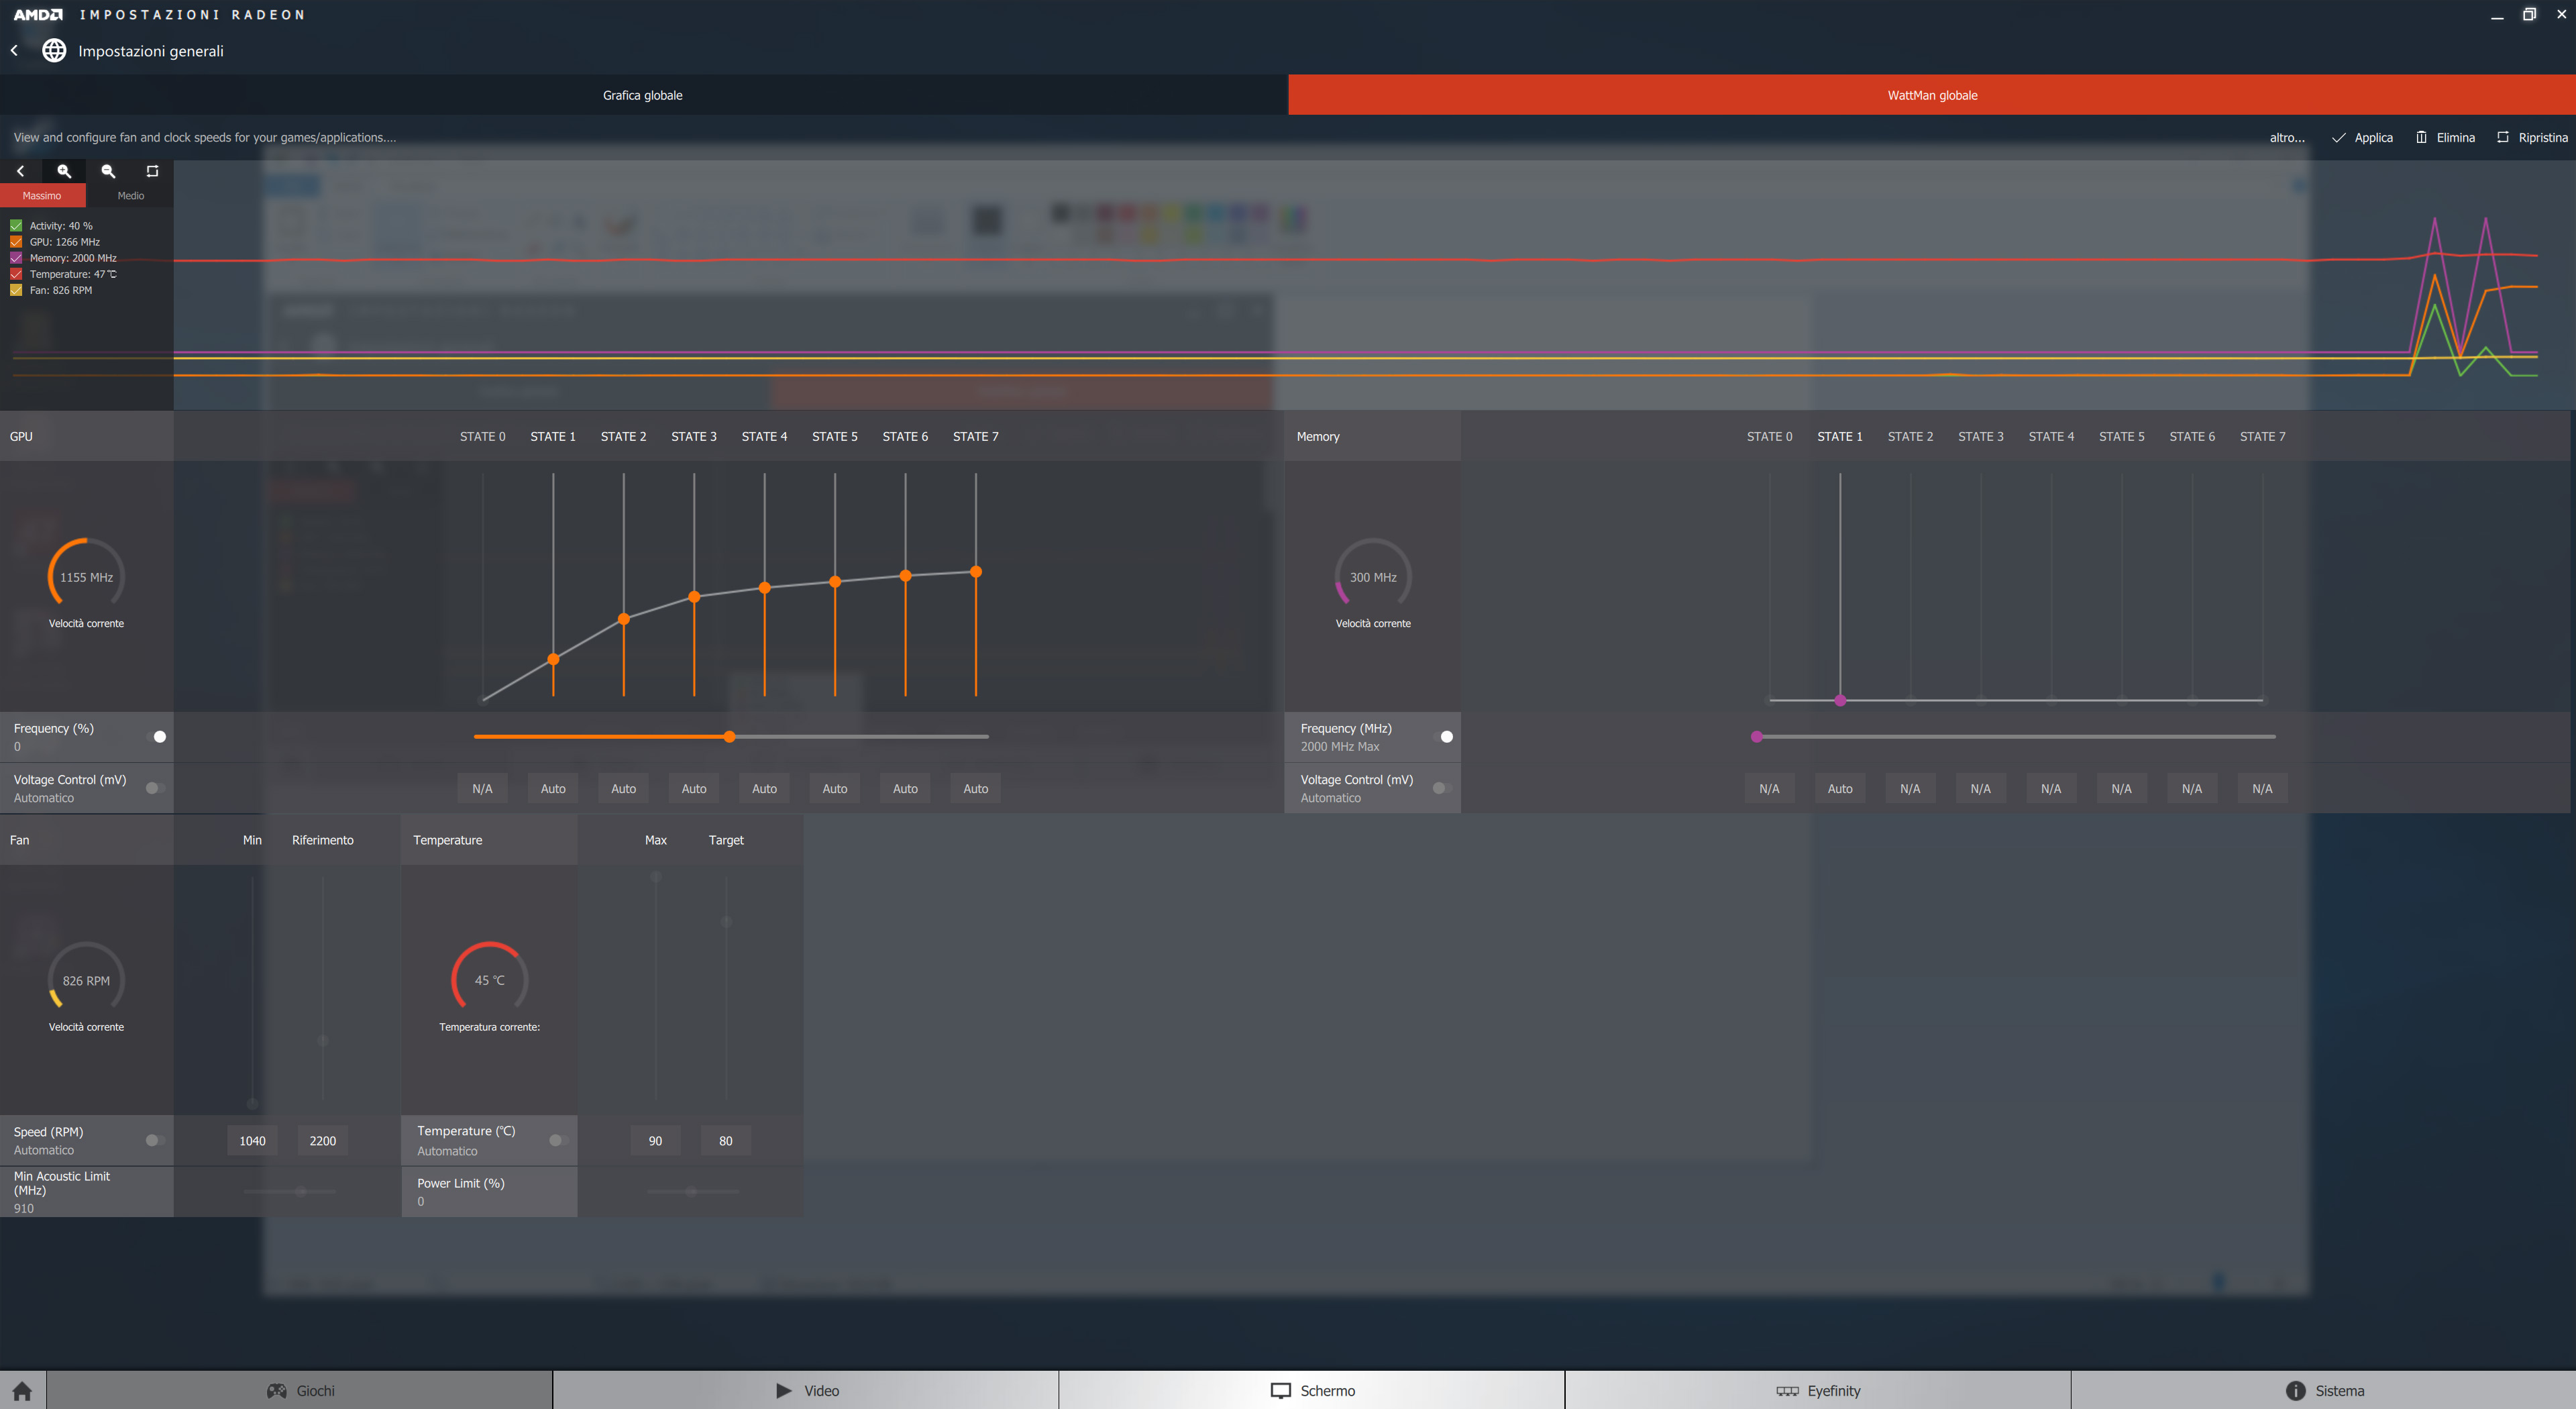Image resolution: width=2576 pixels, height=1409 pixels.
Task: Toggle the Memory Voltage Control switch
Action: click(x=1443, y=788)
